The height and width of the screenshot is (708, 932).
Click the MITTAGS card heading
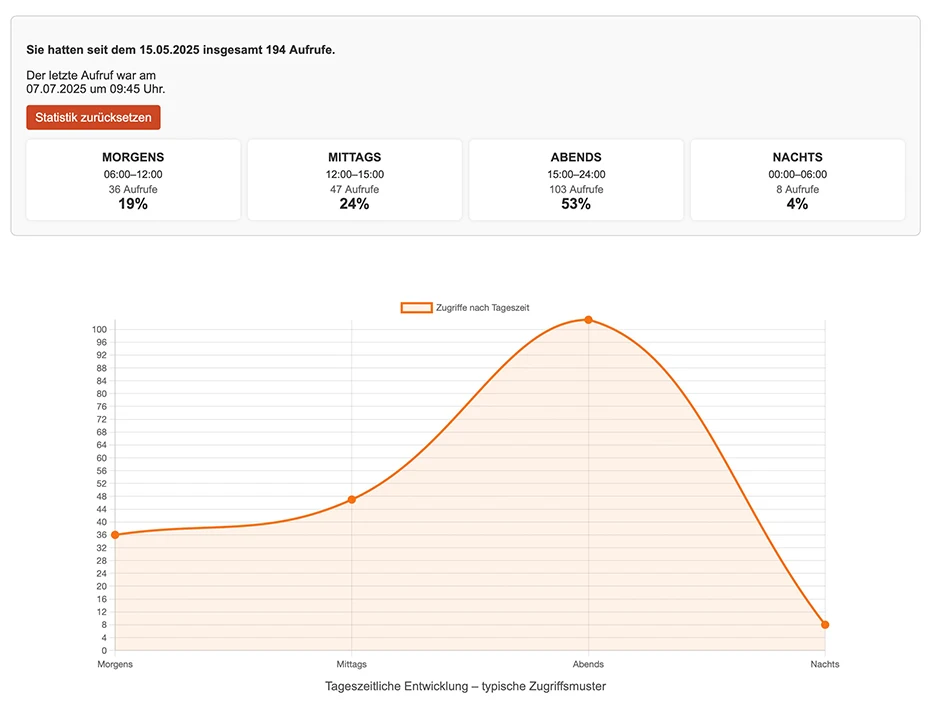(354, 157)
